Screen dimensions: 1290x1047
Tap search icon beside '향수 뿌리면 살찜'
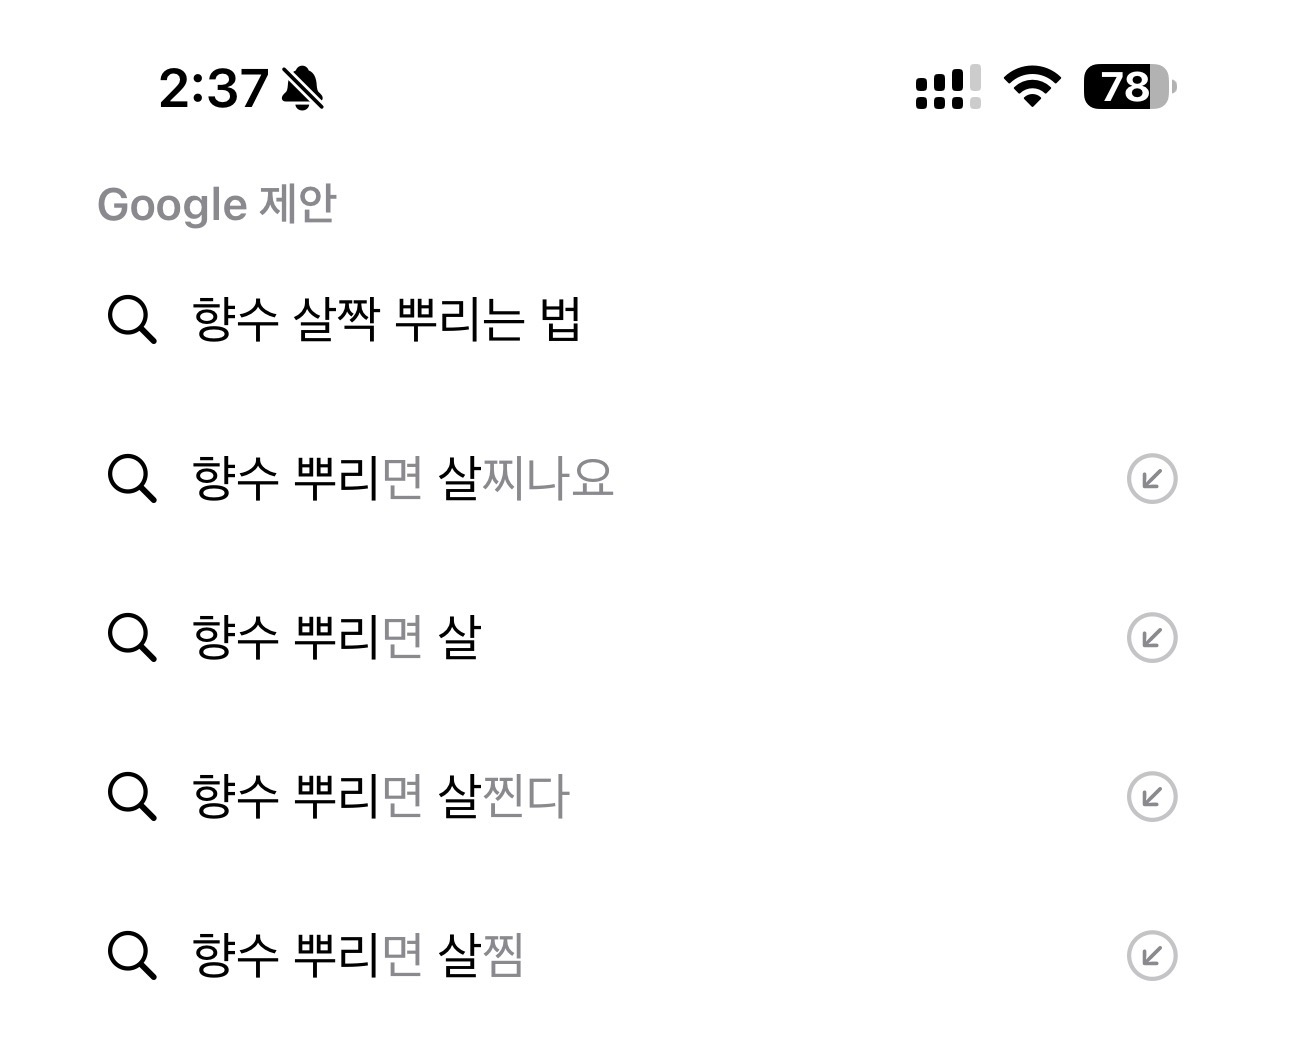[x=132, y=956]
